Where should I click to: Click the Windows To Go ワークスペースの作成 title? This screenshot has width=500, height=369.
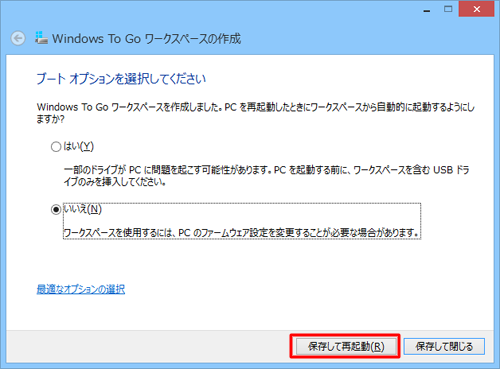(147, 39)
